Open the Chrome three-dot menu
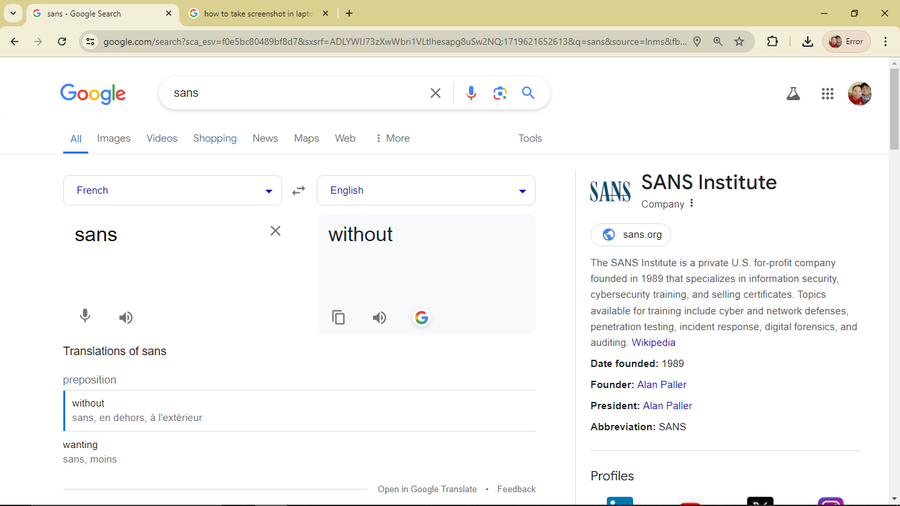 (x=886, y=41)
